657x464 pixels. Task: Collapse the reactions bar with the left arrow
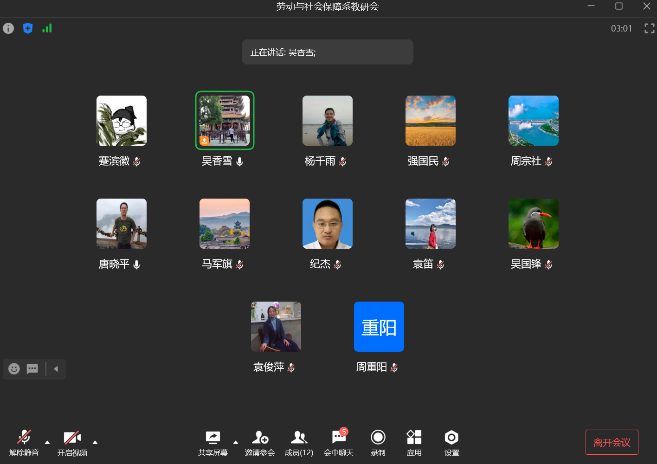pyautogui.click(x=56, y=369)
